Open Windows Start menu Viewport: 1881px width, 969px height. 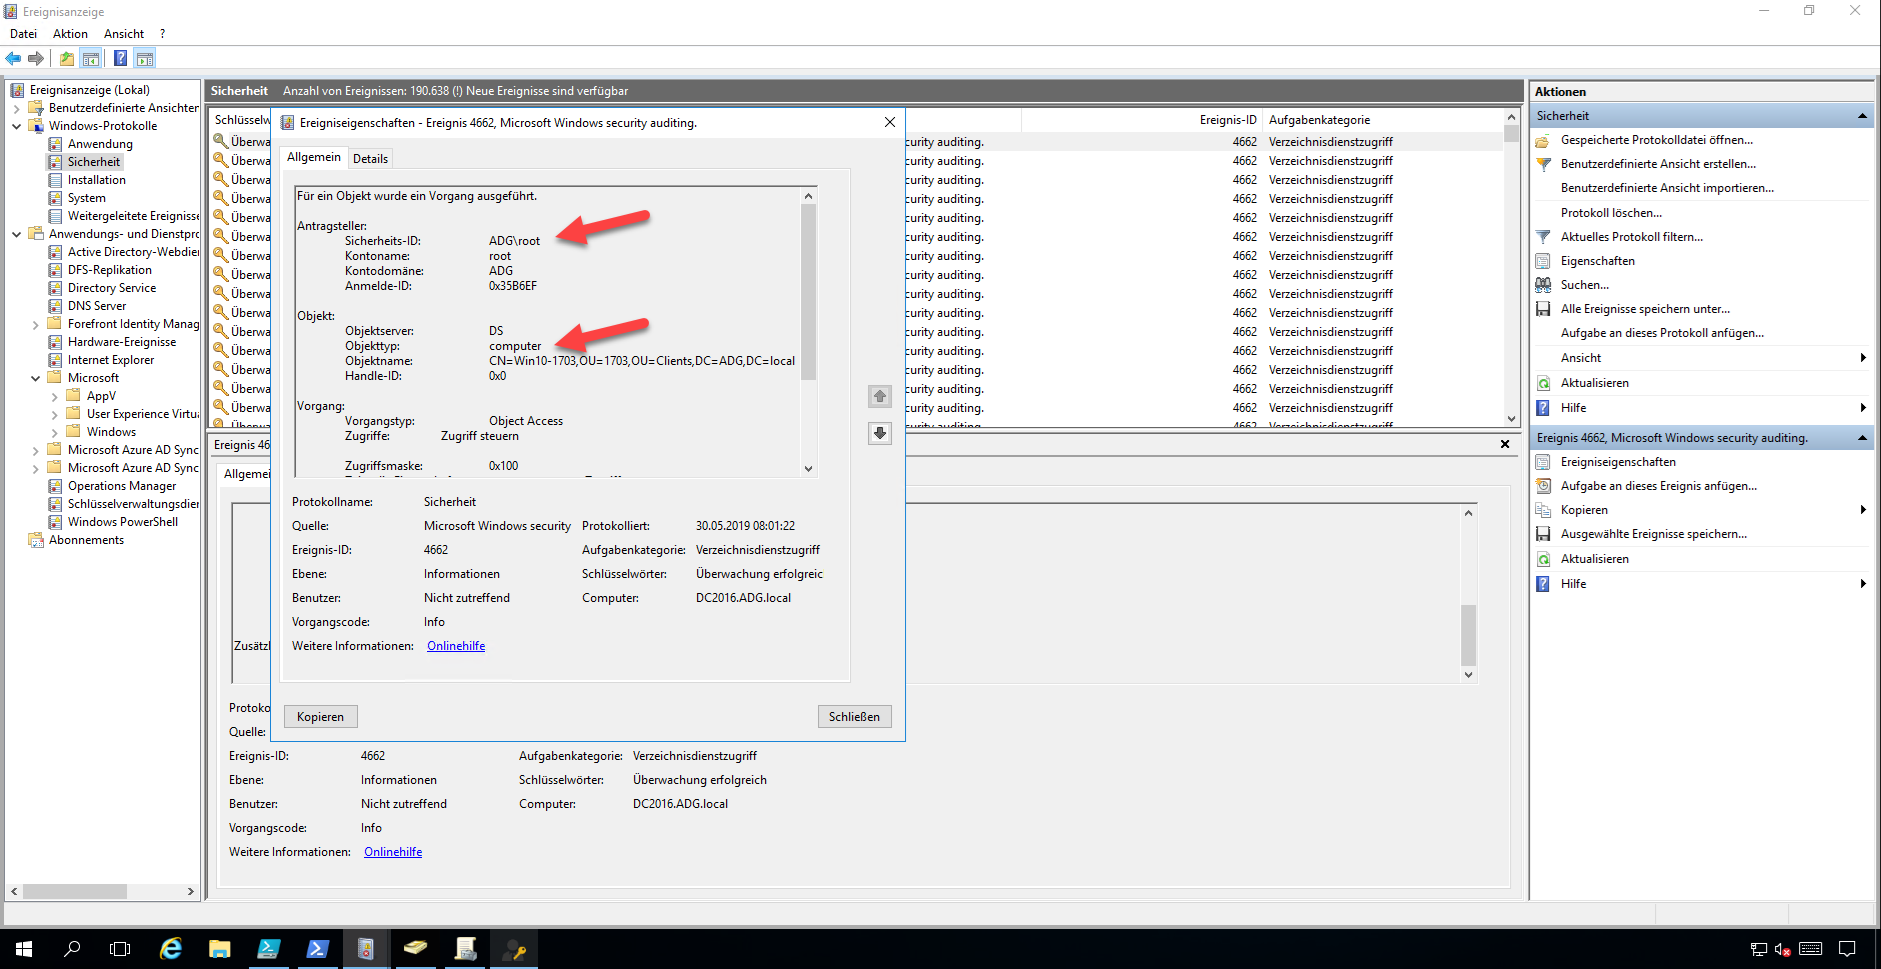(24, 949)
